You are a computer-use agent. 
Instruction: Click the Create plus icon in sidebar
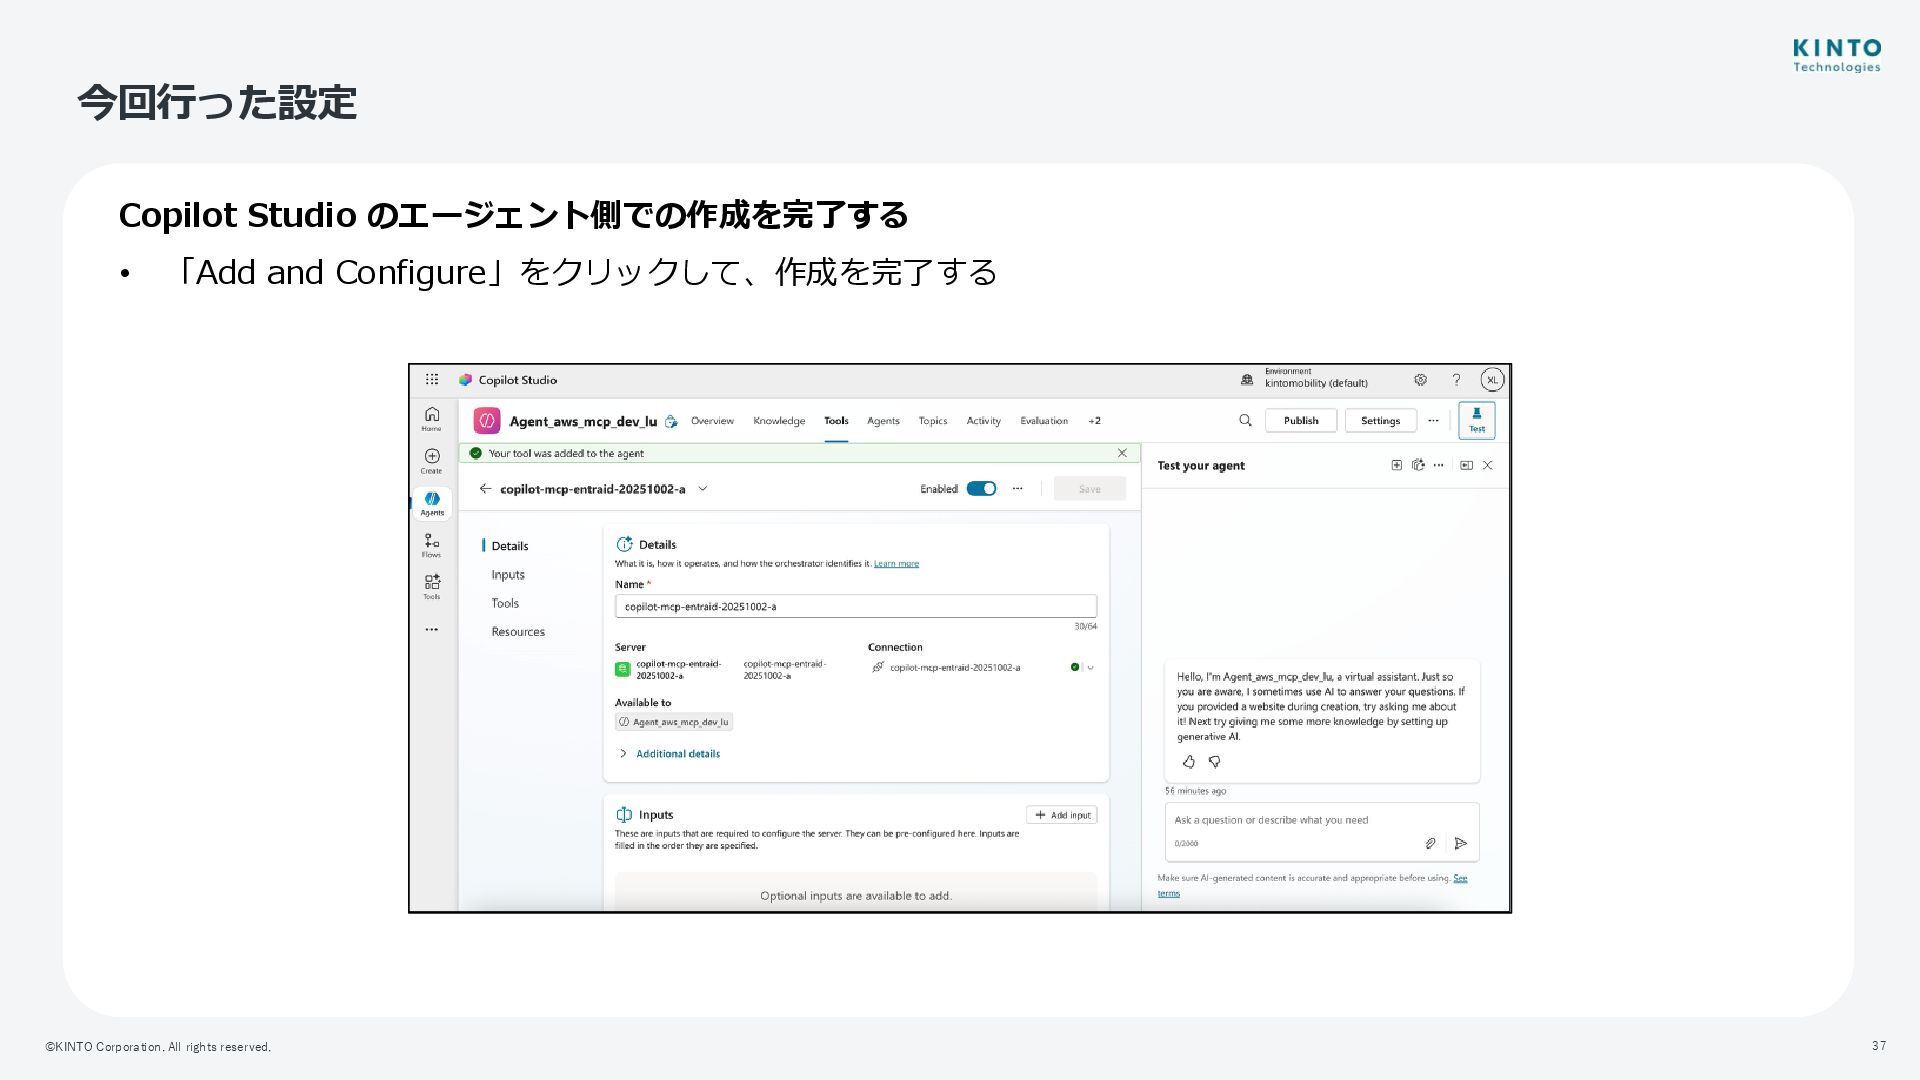point(432,460)
